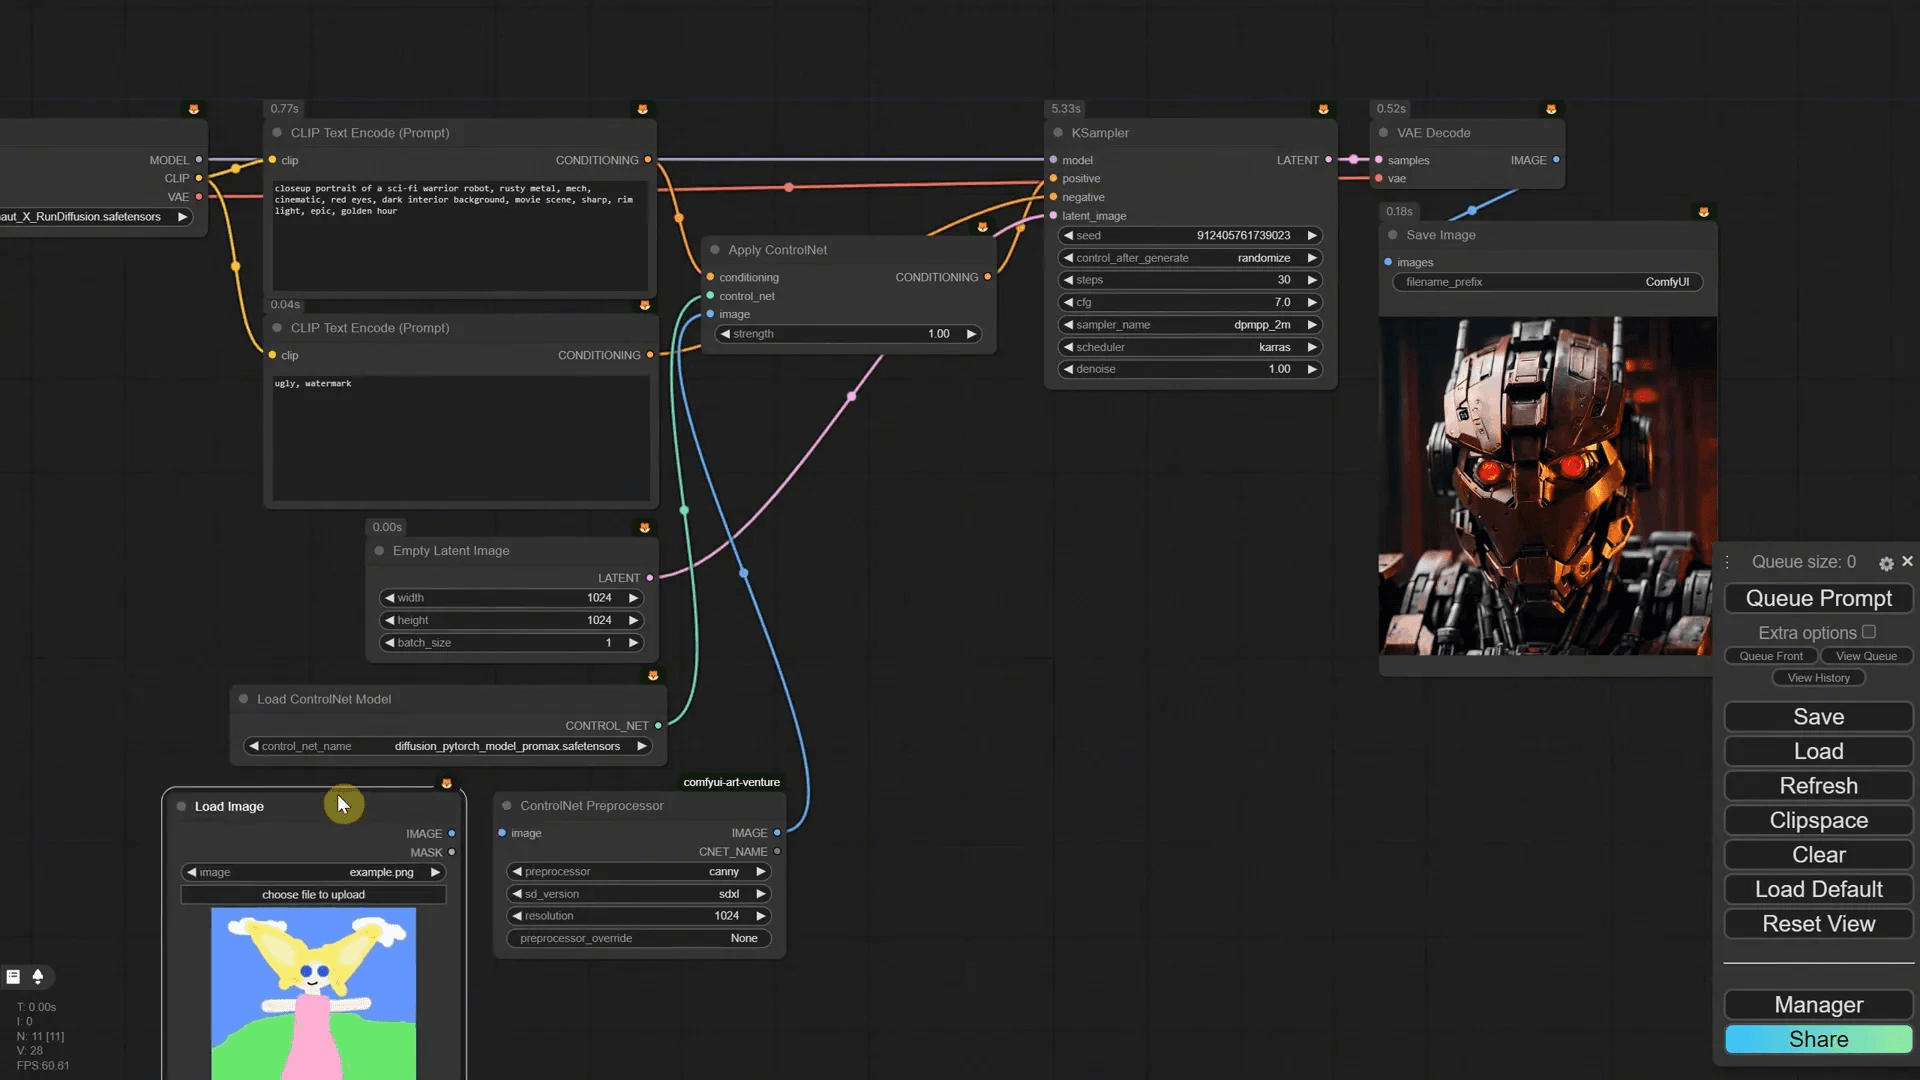Click the rocket icon bottom-left
The image size is (1920, 1080).
[39, 977]
